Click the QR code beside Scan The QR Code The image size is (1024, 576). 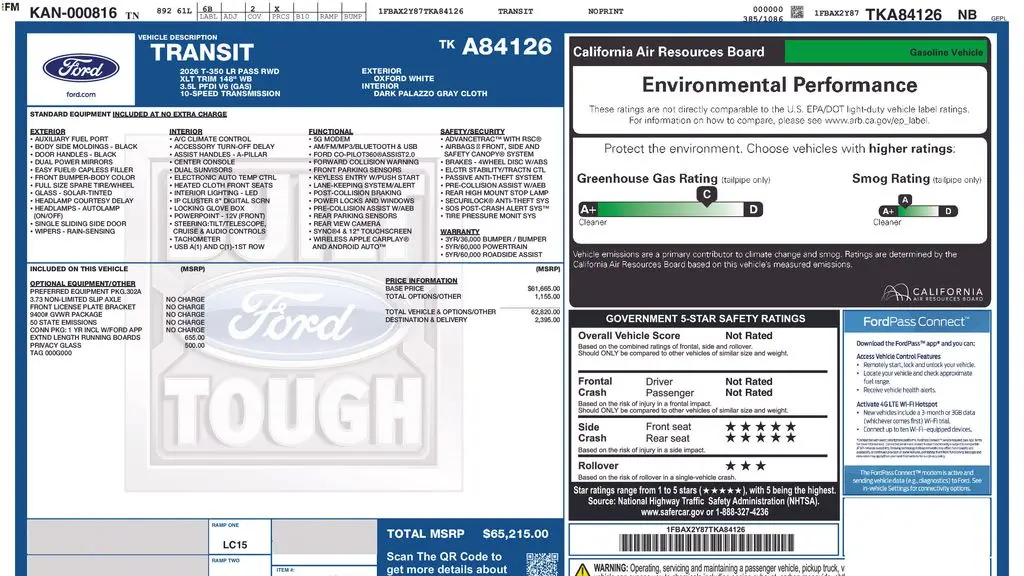tap(542, 564)
